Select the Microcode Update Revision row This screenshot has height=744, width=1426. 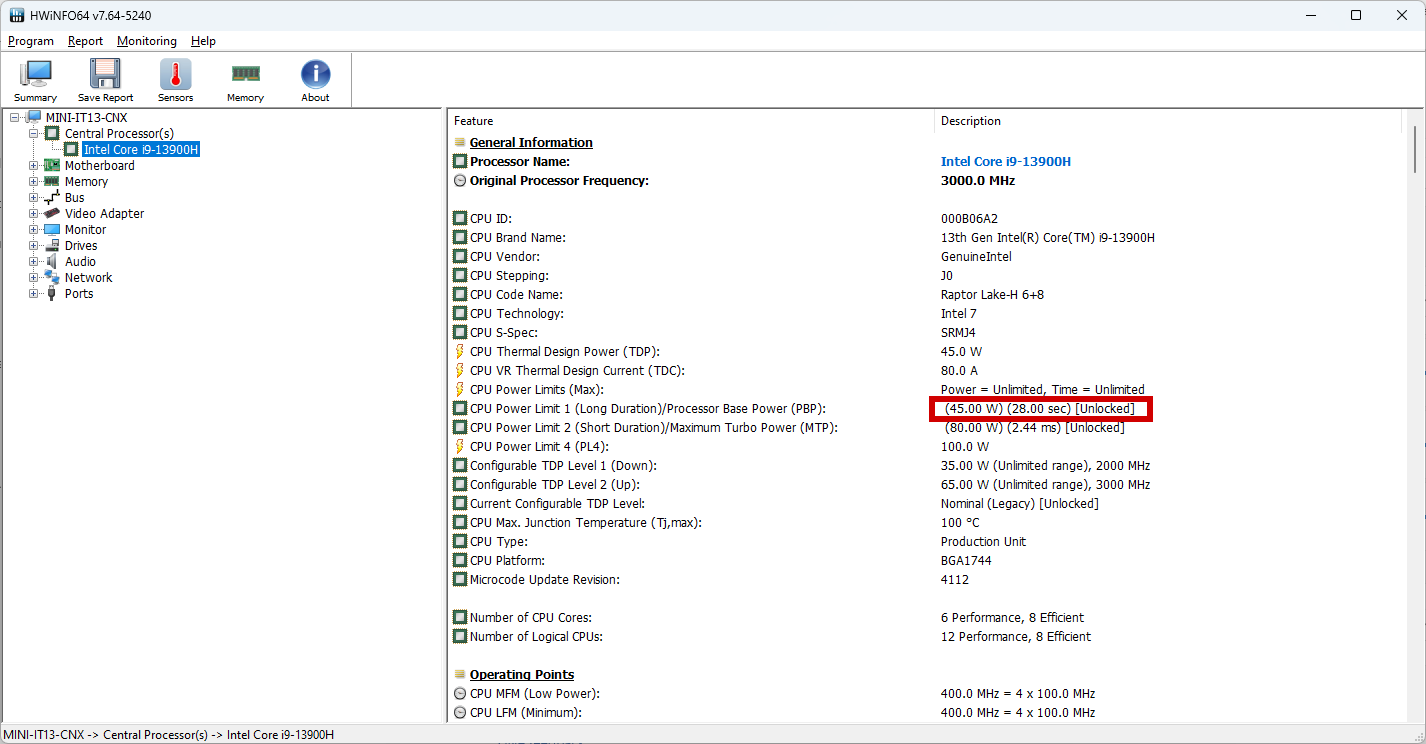click(925, 580)
